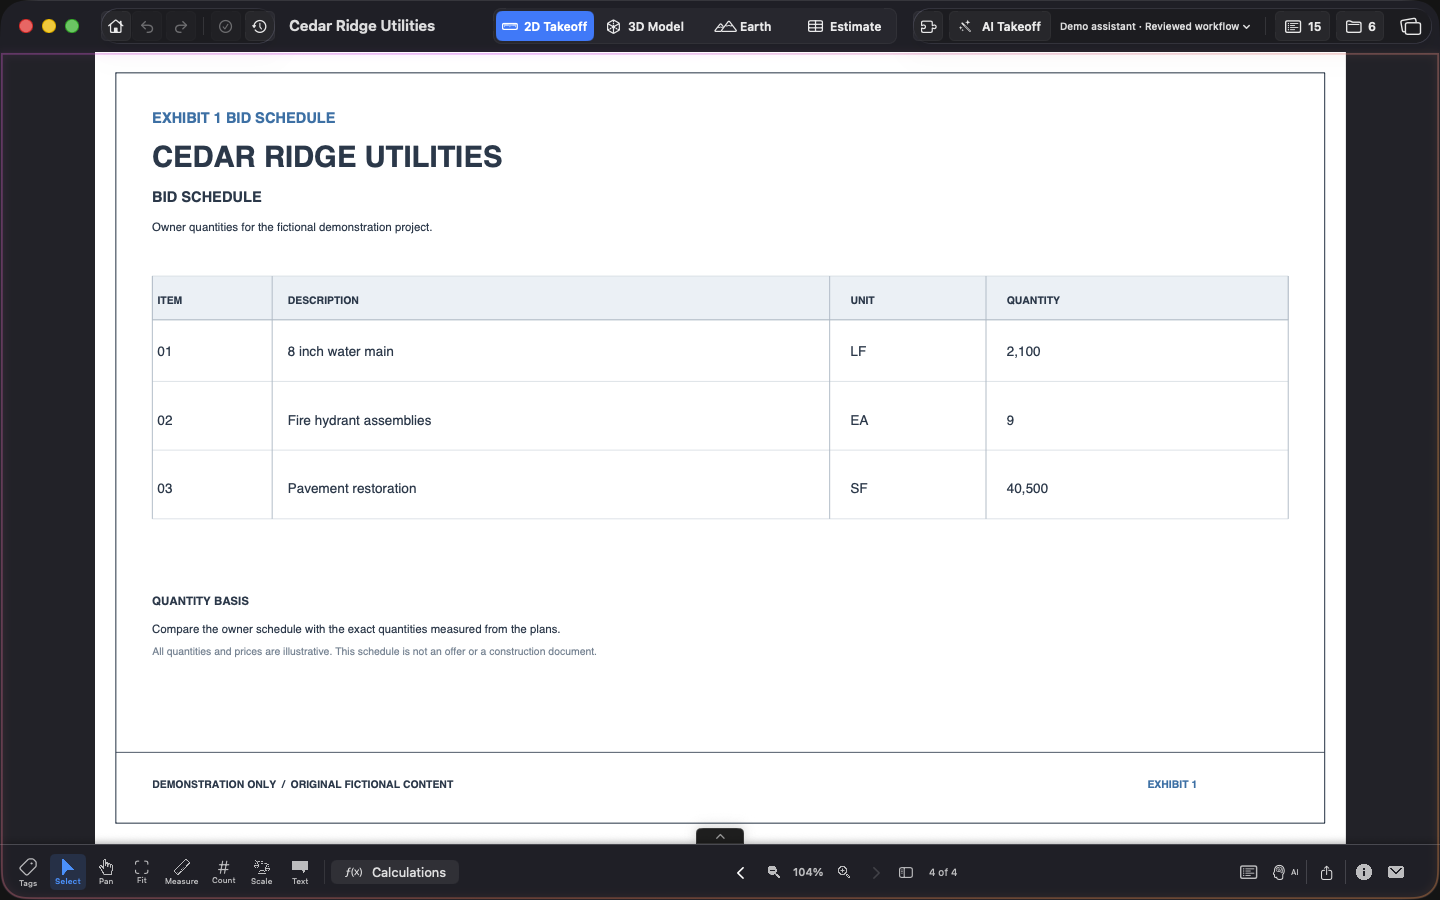1440x900 pixels.
Task: Go to the Home screen icon
Action: [x=116, y=27]
